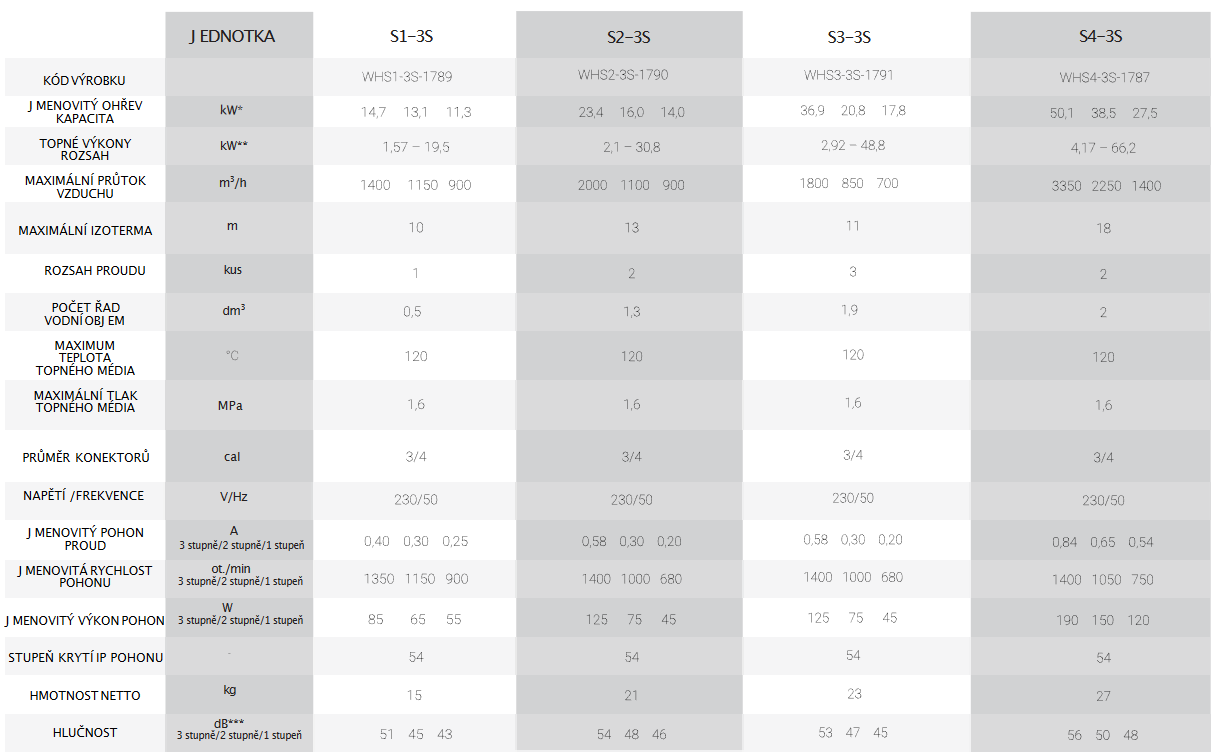This screenshot has width=1211, height=753.
Task: Select product code WHS1-3S-1789
Action: point(414,77)
